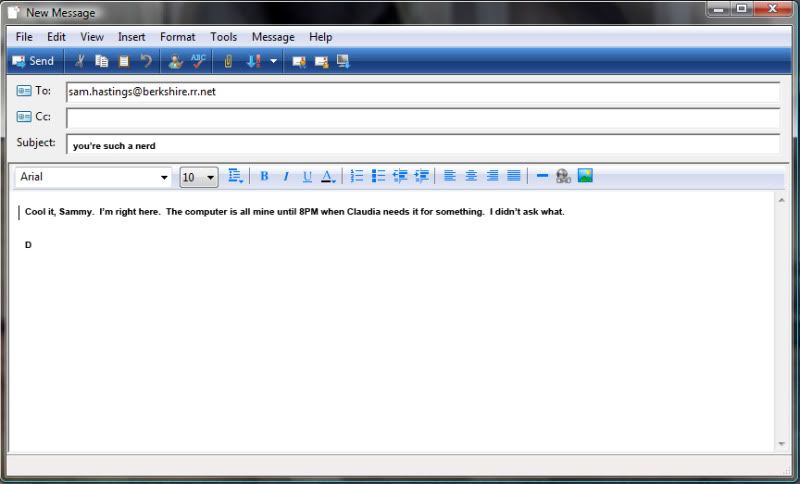Insert a horizontal line
This screenshot has width=800, height=484.
pyautogui.click(x=542, y=176)
